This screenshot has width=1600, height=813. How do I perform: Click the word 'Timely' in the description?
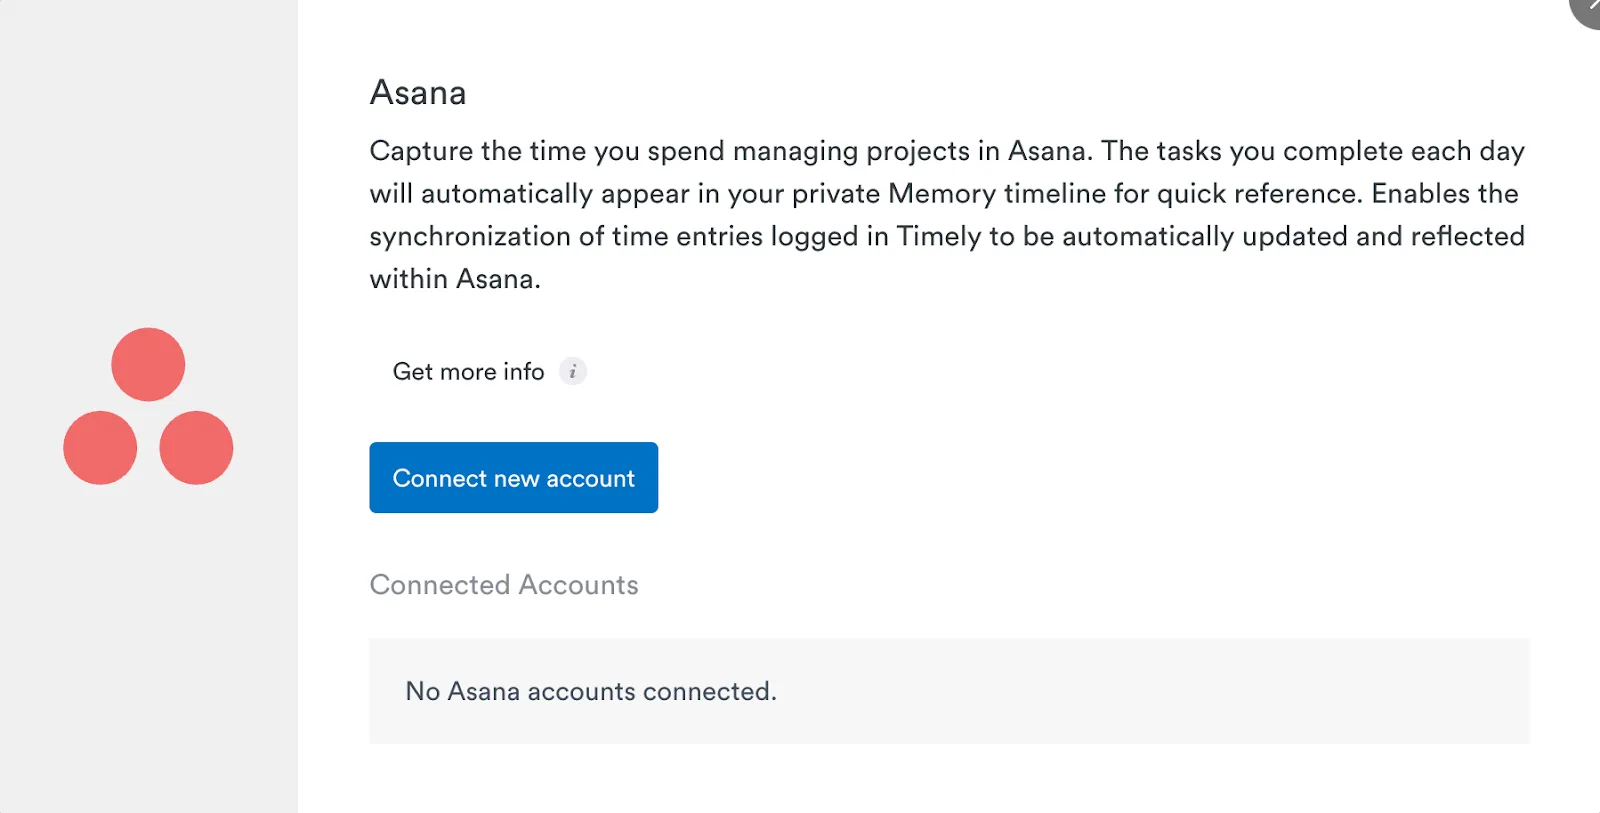pos(938,237)
